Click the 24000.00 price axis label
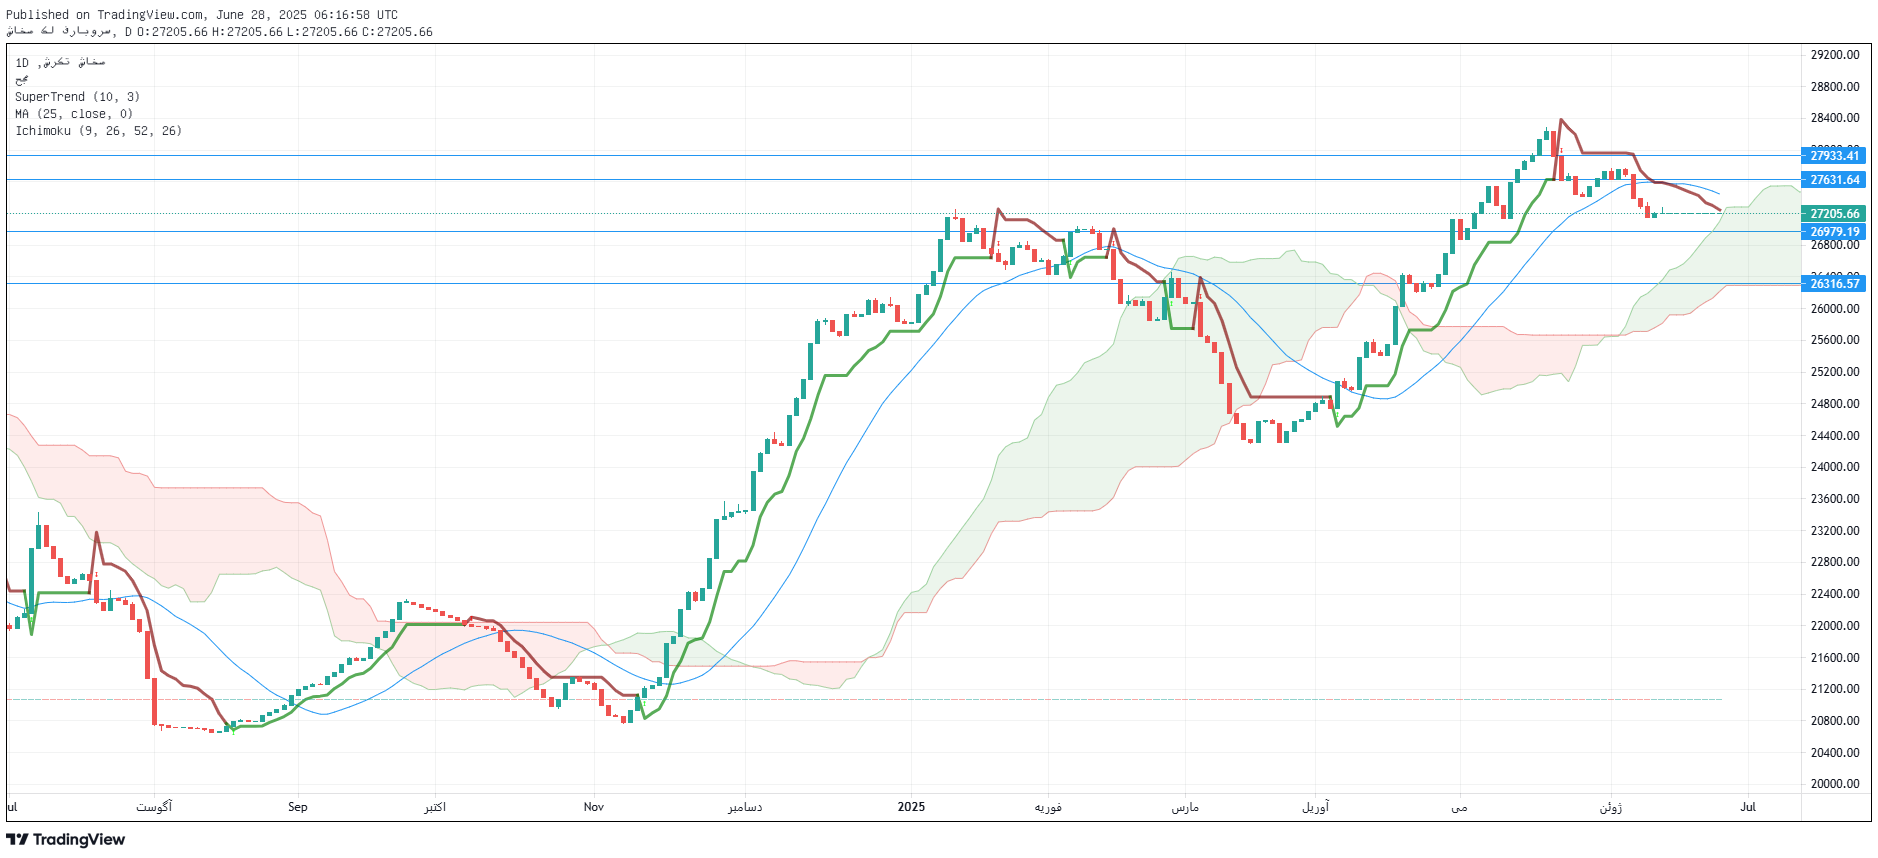This screenshot has height=858, width=1878. coord(1835,467)
